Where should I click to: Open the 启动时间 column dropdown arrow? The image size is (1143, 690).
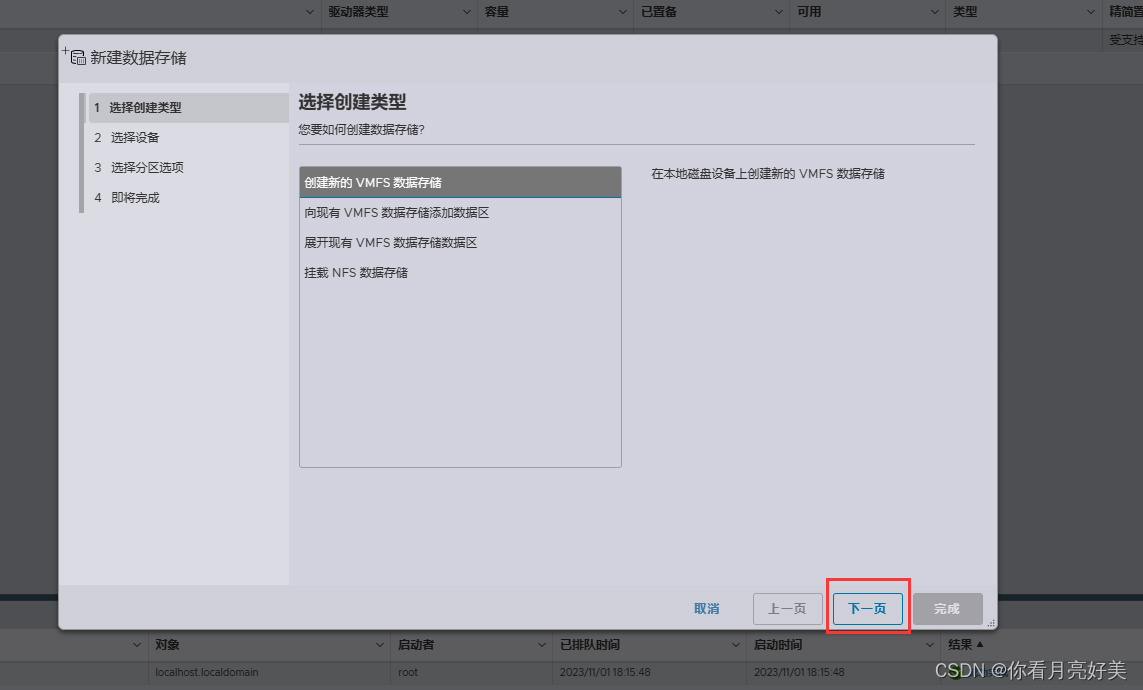point(929,645)
